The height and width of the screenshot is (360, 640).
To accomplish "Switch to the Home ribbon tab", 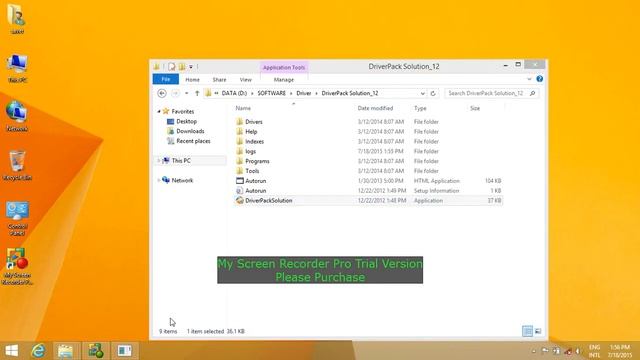I will (x=192, y=80).
